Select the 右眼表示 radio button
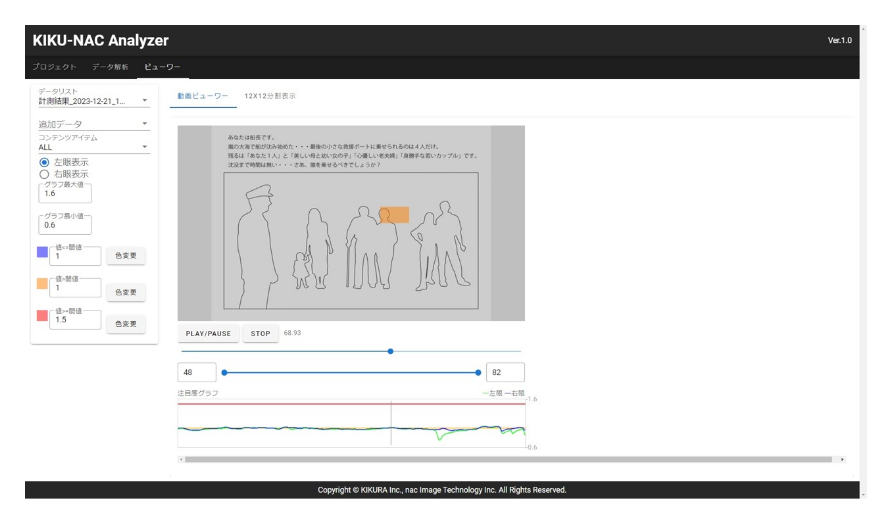 click(x=44, y=174)
